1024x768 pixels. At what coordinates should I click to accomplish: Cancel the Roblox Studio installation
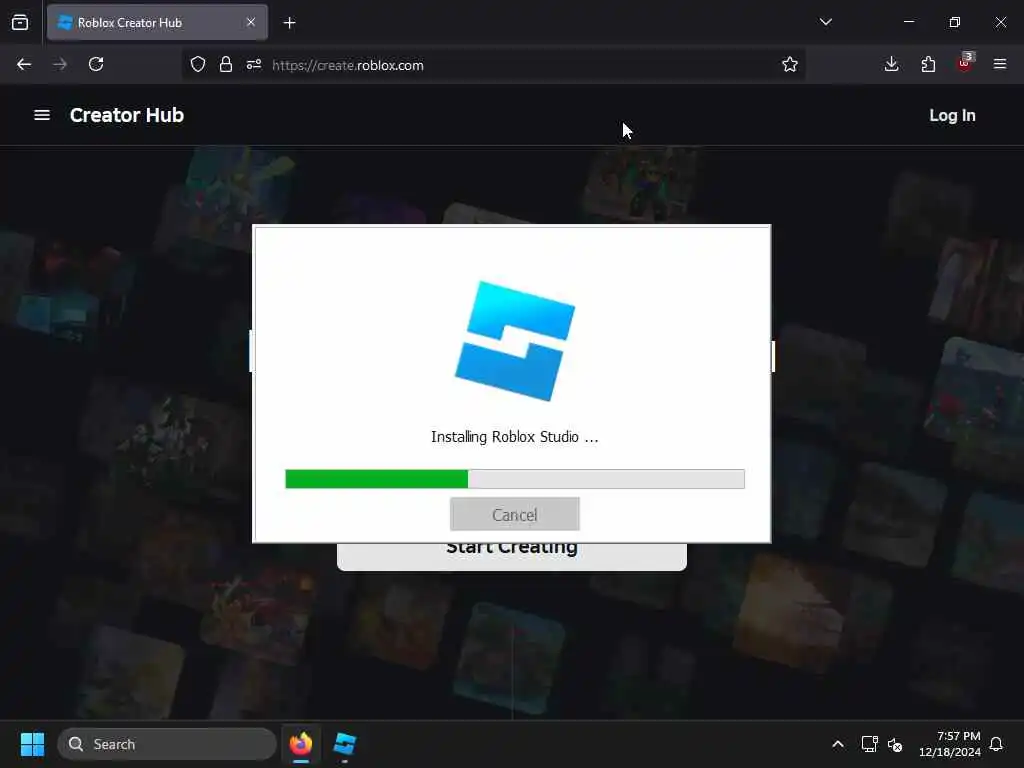(515, 515)
